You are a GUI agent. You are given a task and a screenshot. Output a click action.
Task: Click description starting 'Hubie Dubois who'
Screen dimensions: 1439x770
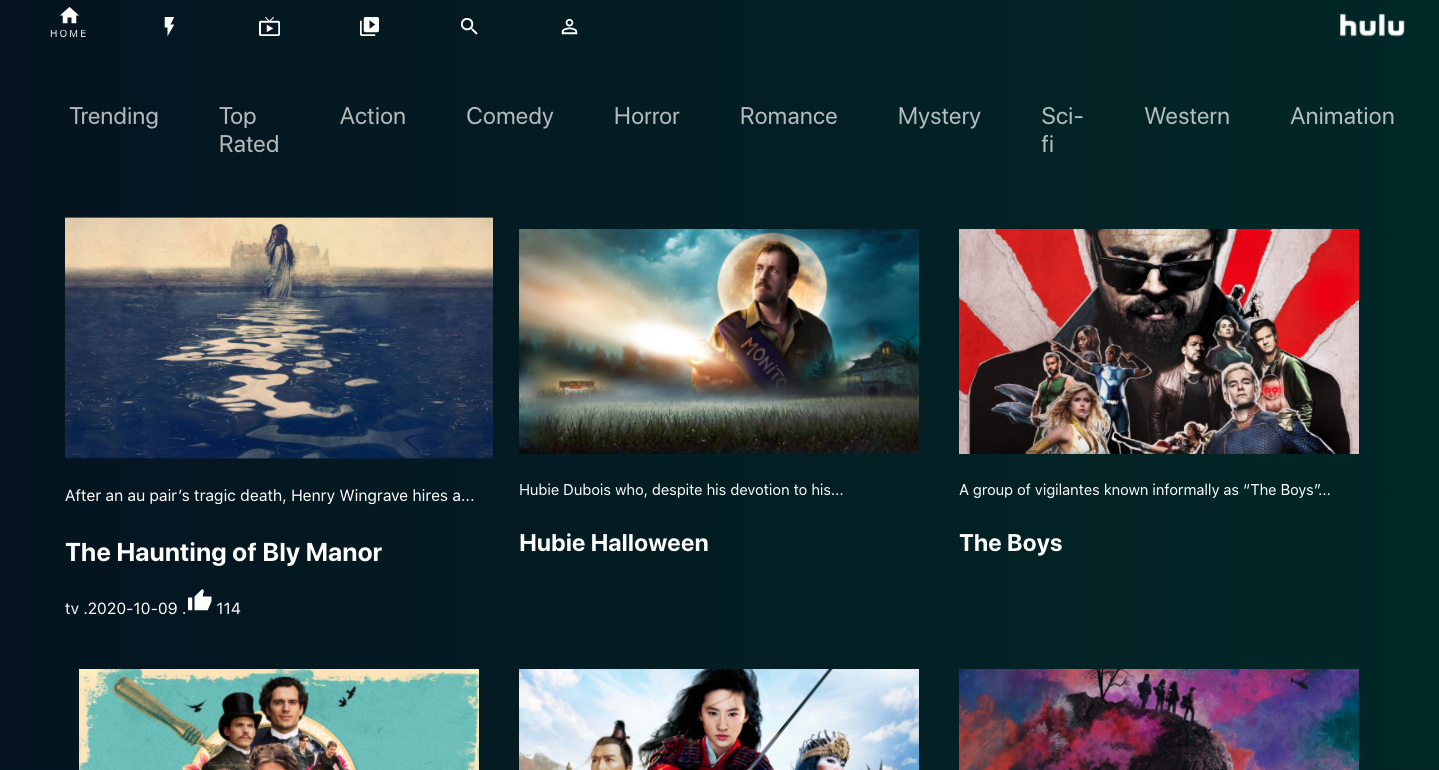click(681, 490)
